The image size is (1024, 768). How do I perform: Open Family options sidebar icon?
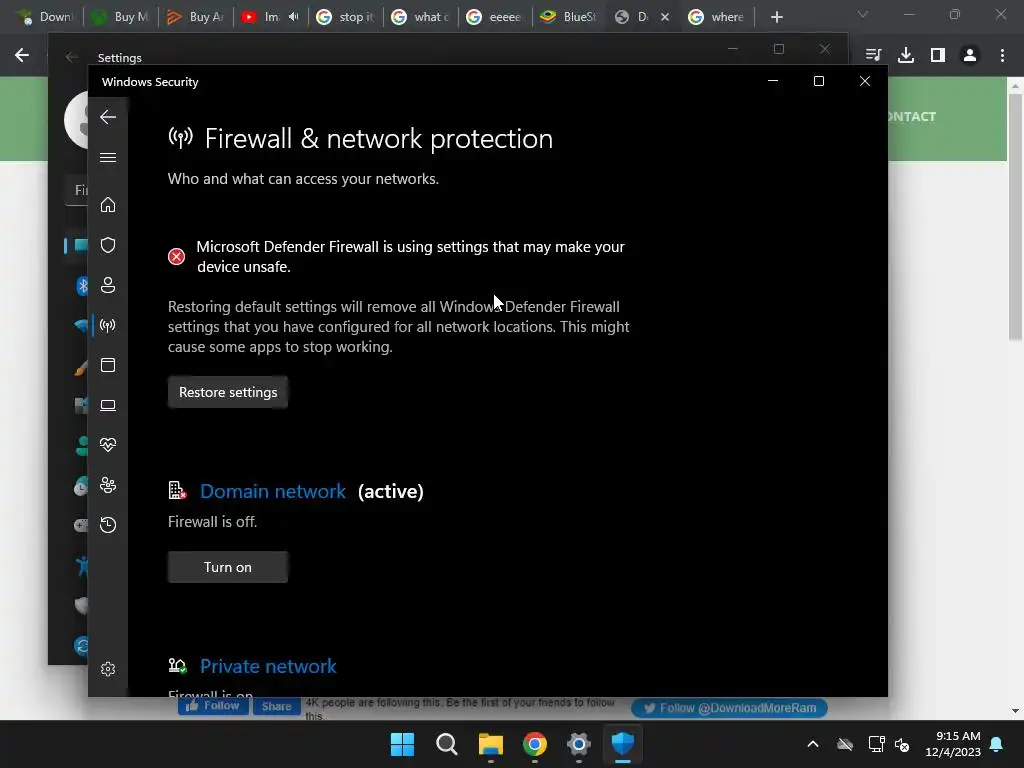click(108, 485)
